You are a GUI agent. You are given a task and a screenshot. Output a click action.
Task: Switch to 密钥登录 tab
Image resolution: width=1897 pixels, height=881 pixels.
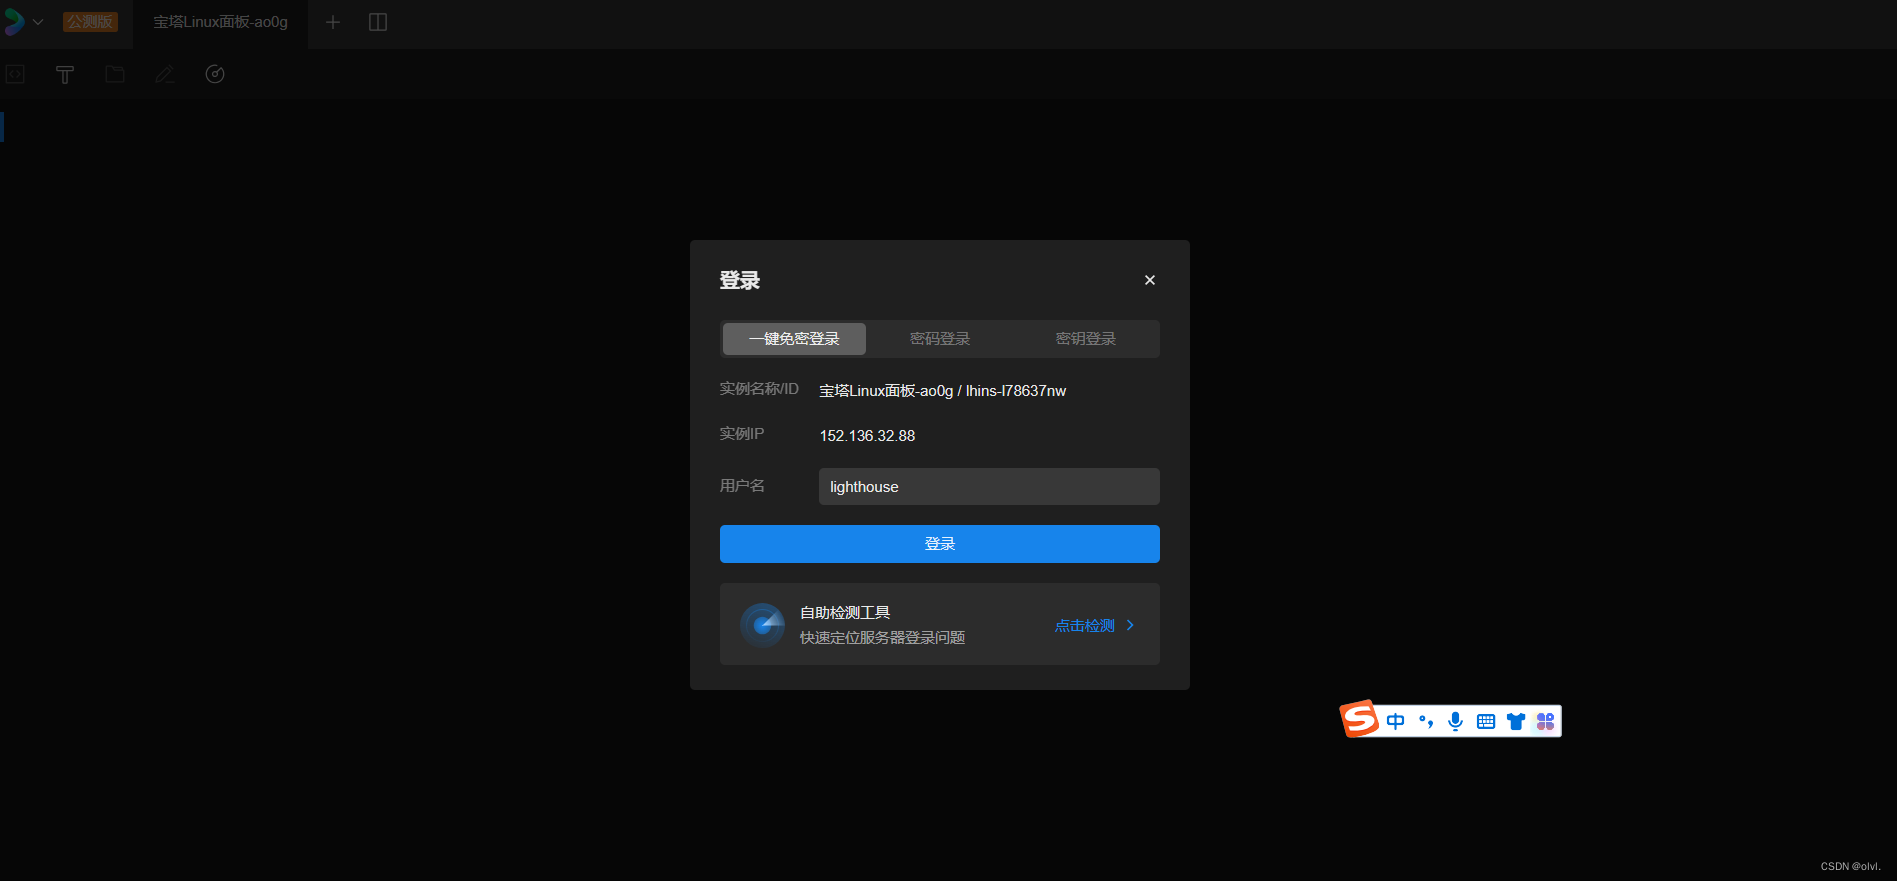point(1086,339)
